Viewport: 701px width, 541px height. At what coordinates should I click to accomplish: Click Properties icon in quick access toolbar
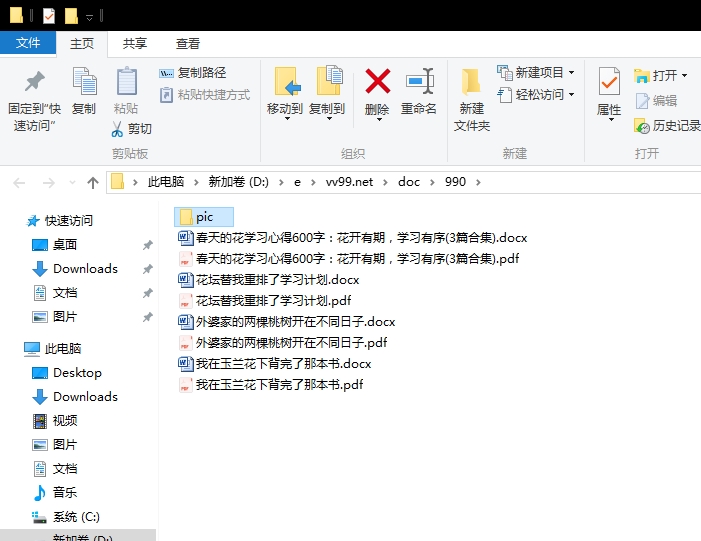click(49, 16)
